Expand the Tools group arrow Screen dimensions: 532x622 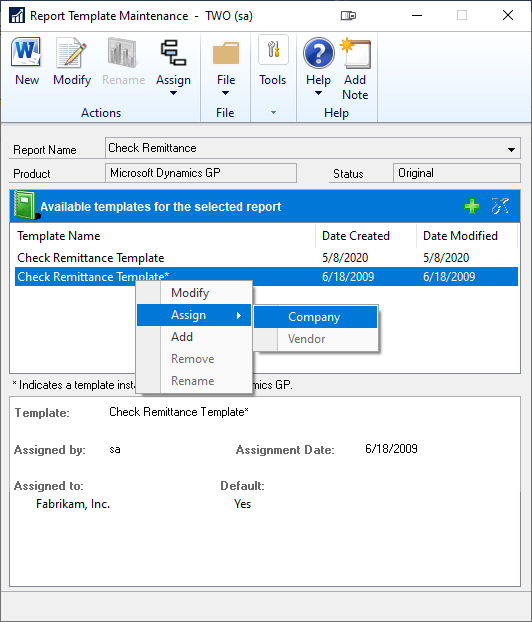273,113
